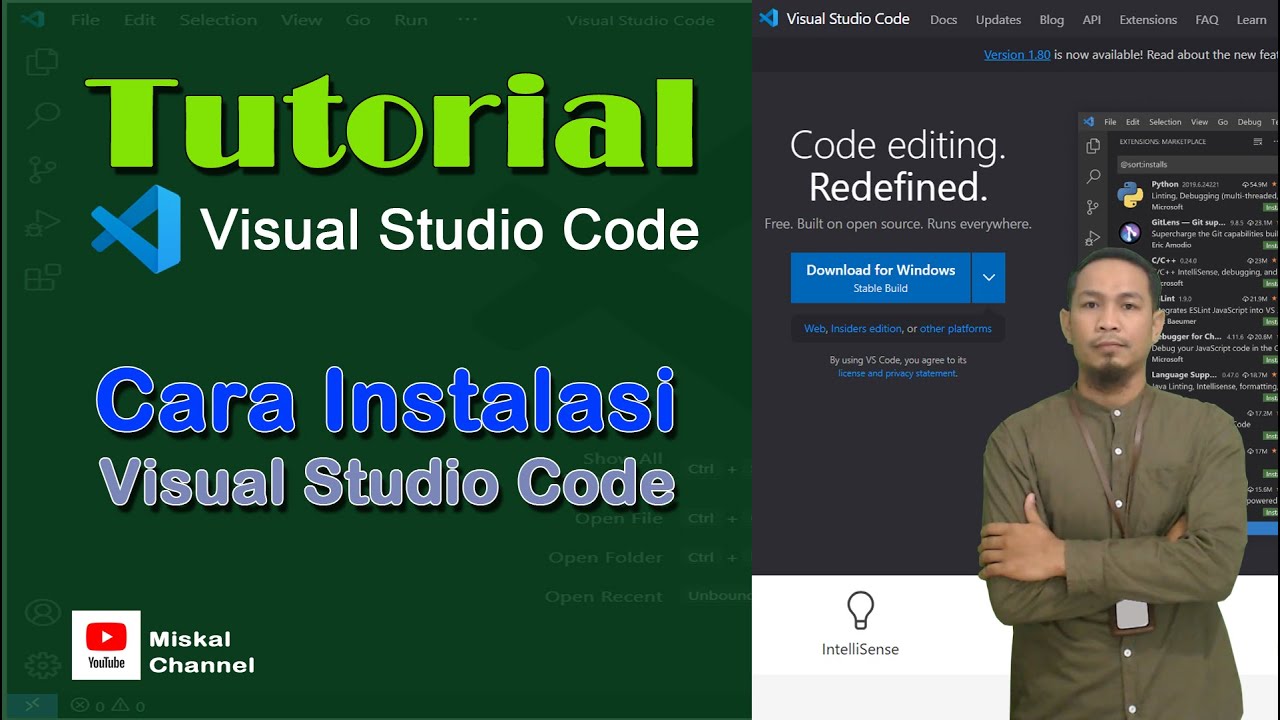Image resolution: width=1280 pixels, height=720 pixels.
Task: Click the remote indicator icon in status bar
Action: click(x=32, y=705)
